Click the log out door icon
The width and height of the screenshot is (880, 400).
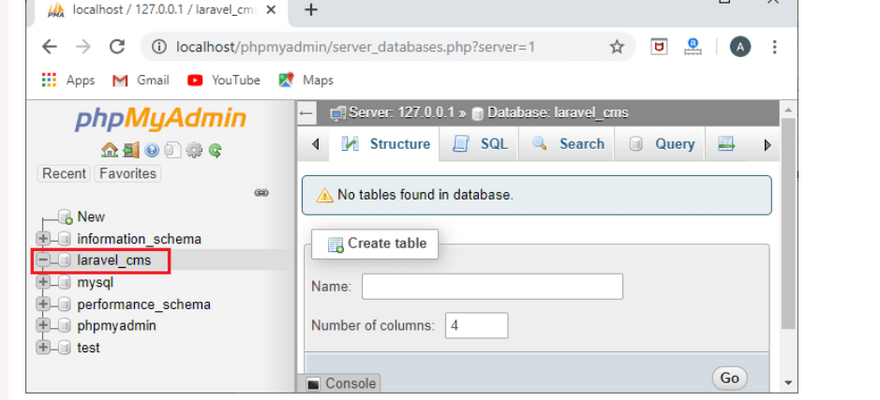(x=131, y=150)
